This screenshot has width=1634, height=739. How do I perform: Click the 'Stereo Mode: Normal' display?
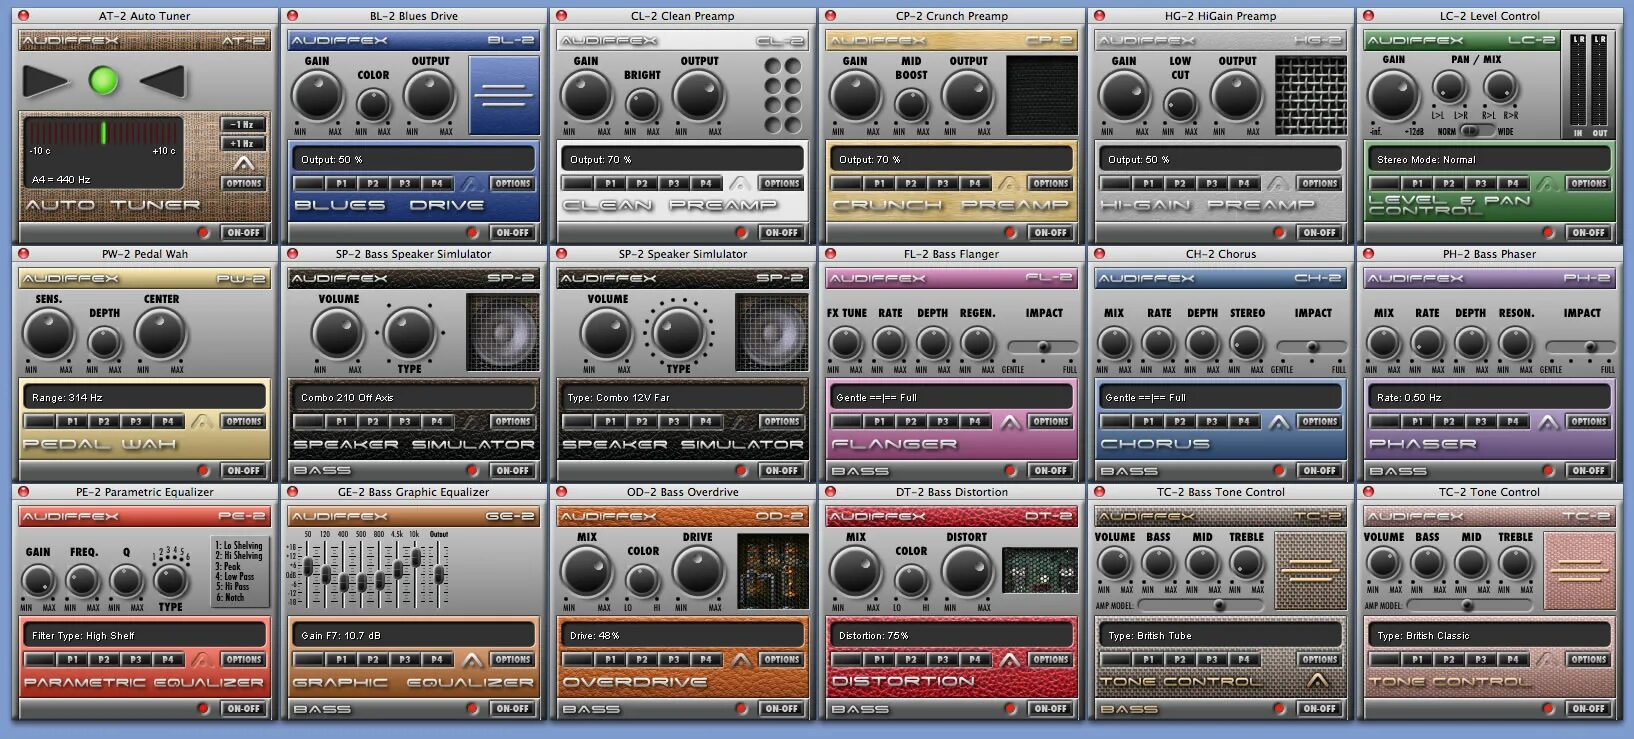1489,159
